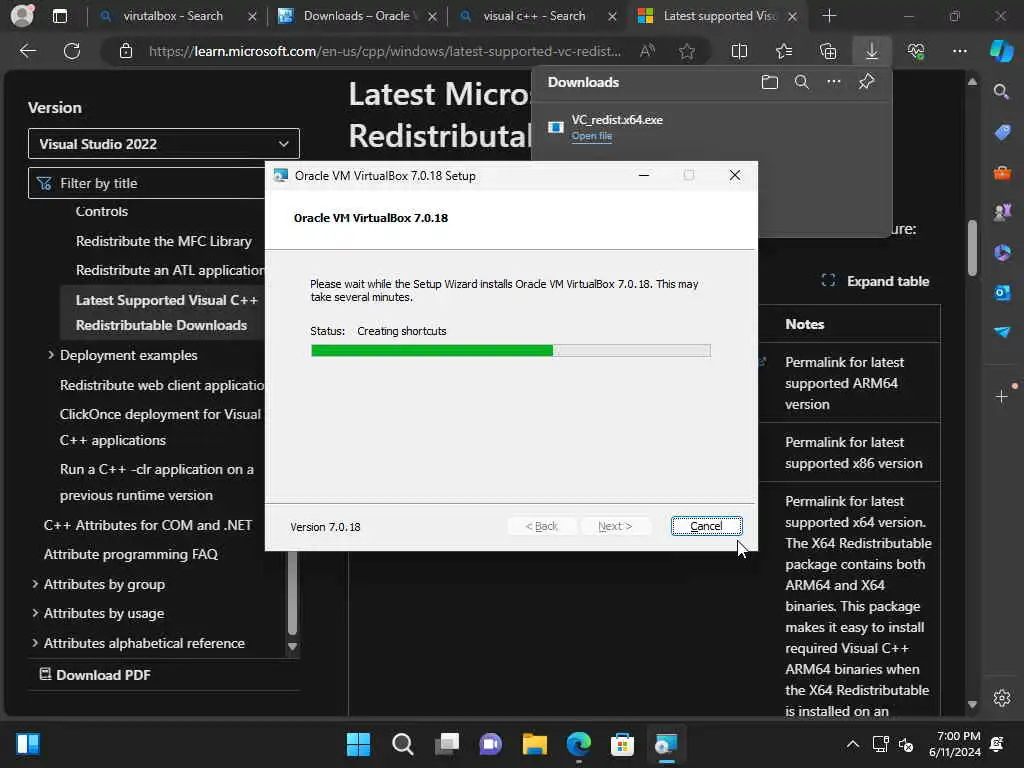The height and width of the screenshot is (768, 1024).
Task: Open sidebar settings gear icon
Action: click(x=1002, y=698)
